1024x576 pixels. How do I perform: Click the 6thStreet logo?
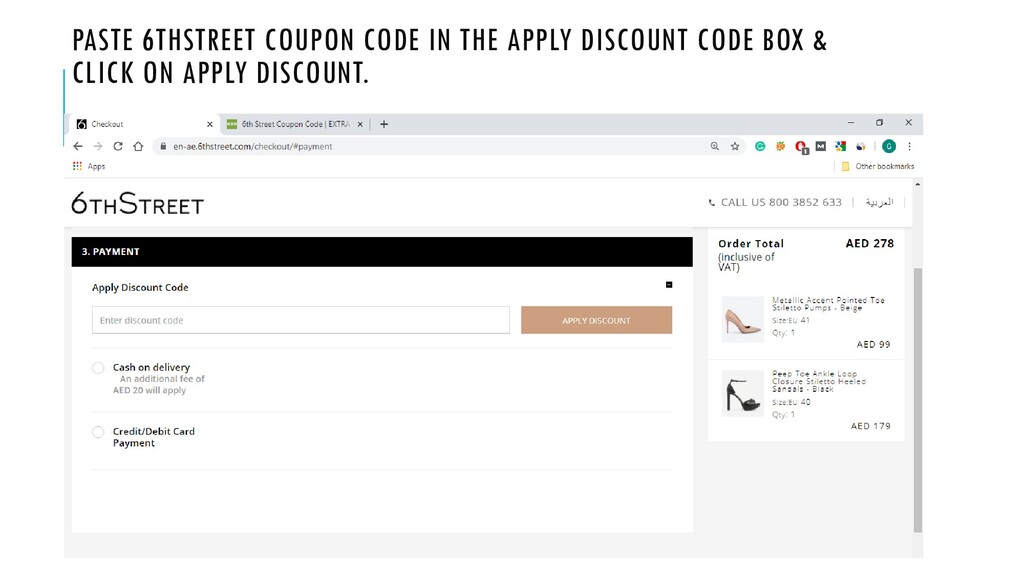pyautogui.click(x=138, y=204)
